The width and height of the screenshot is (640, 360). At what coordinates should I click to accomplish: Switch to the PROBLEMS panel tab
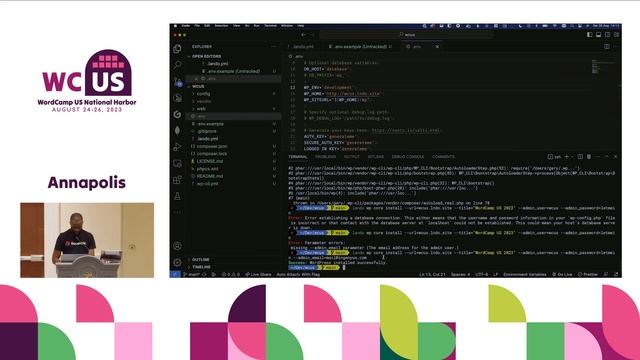click(325, 157)
